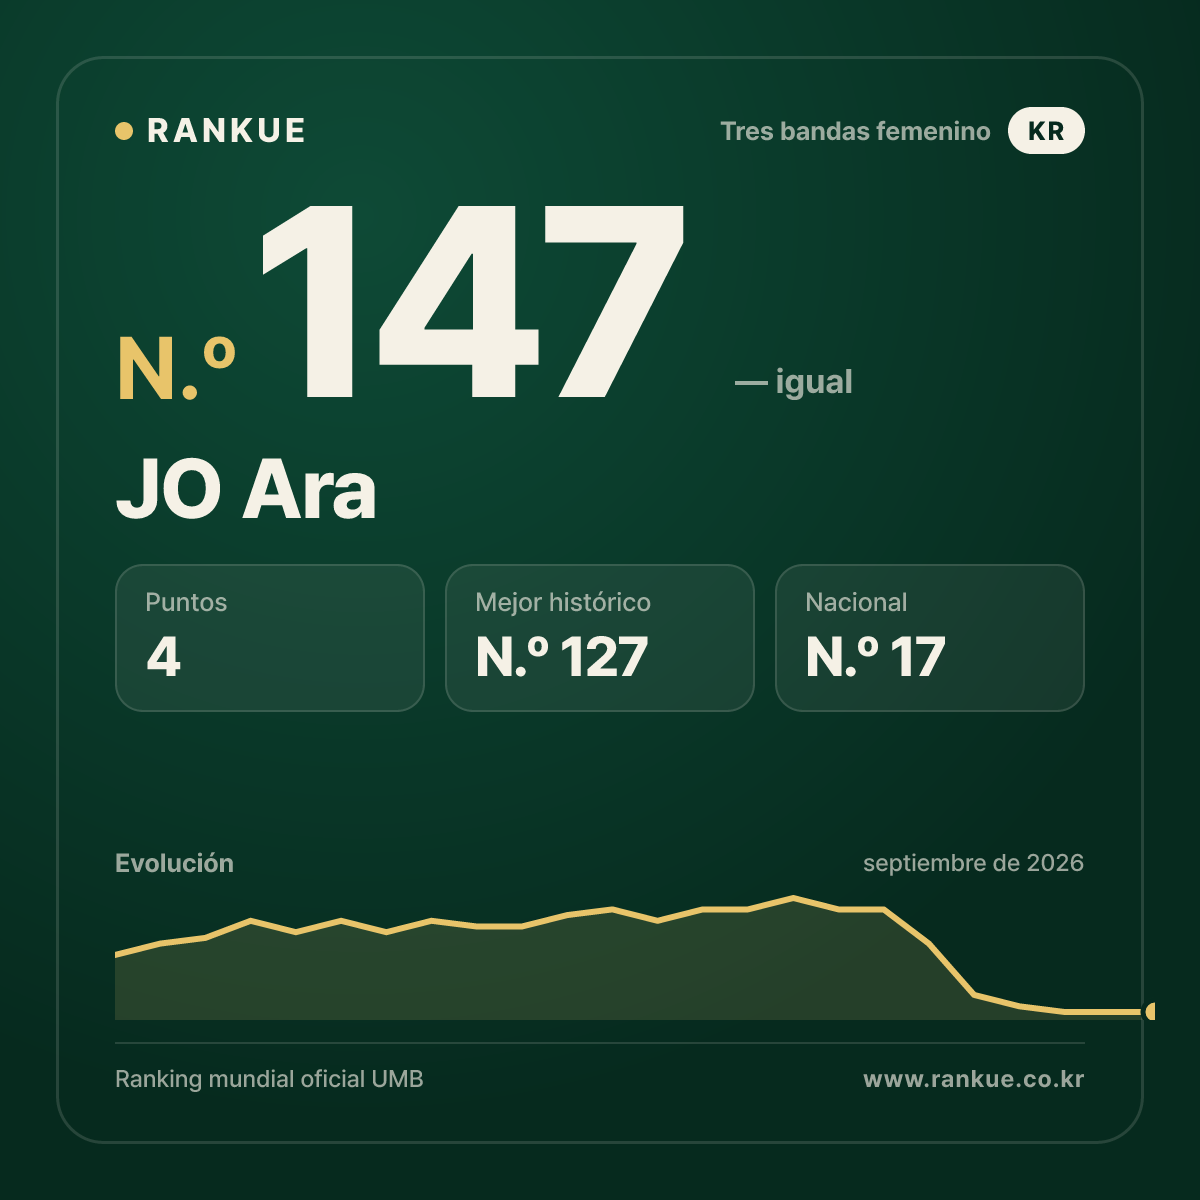This screenshot has width=1200, height=1200.
Task: Click the 'Ranking mundial oficial UMB' footer text
Action: (269, 1079)
